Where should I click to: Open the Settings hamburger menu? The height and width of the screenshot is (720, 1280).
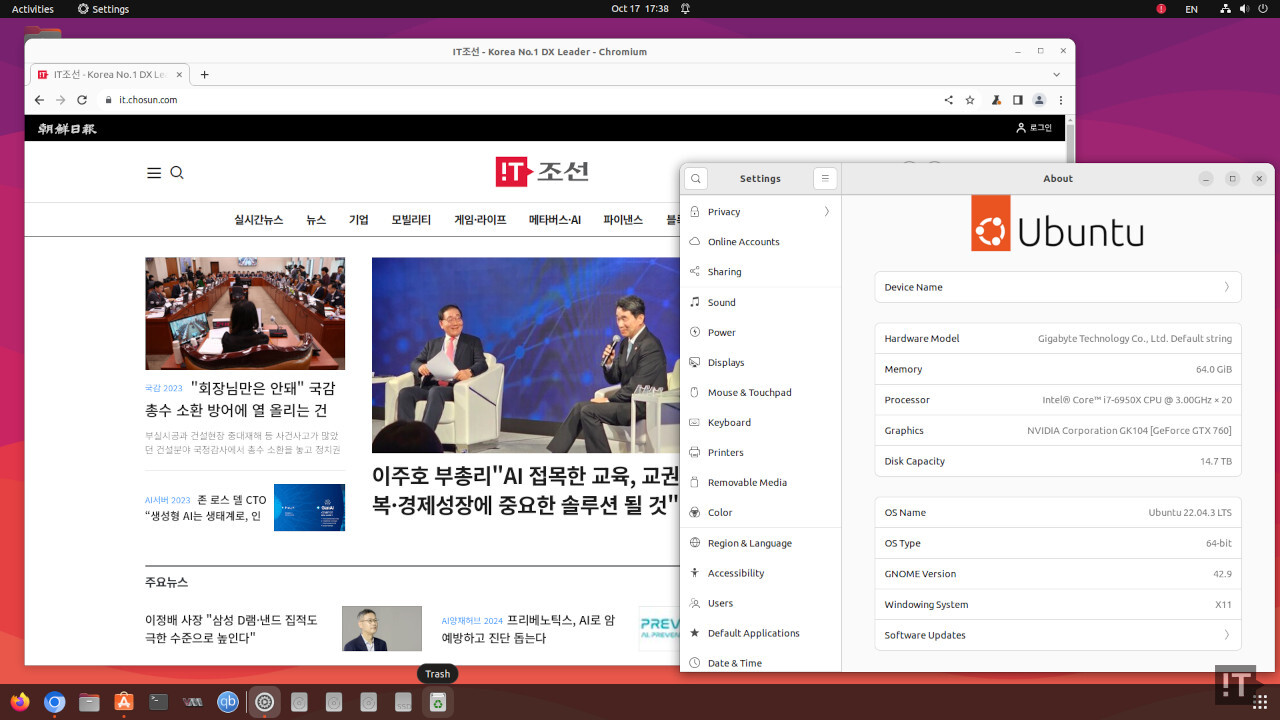coord(824,178)
